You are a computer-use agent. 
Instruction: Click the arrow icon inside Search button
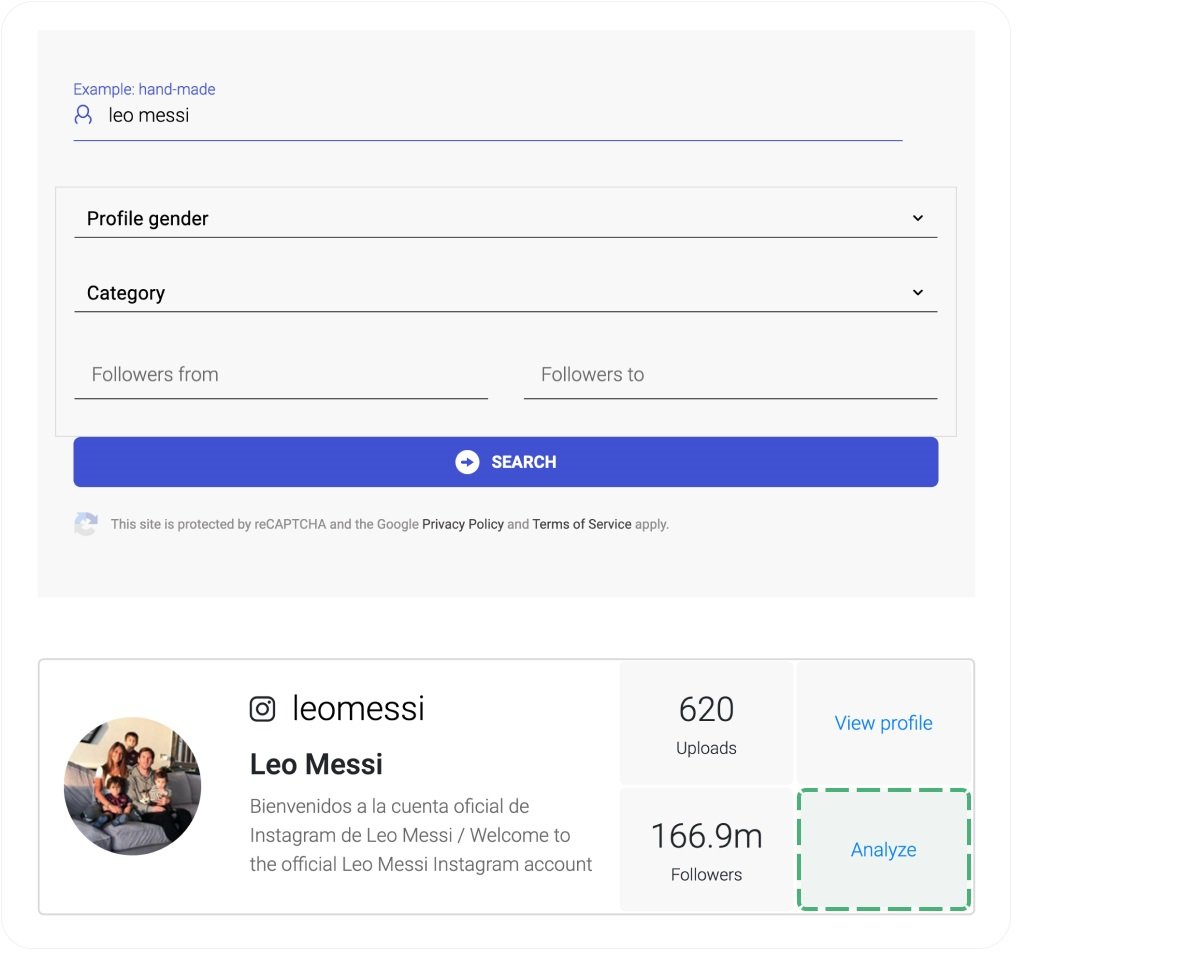coord(467,462)
